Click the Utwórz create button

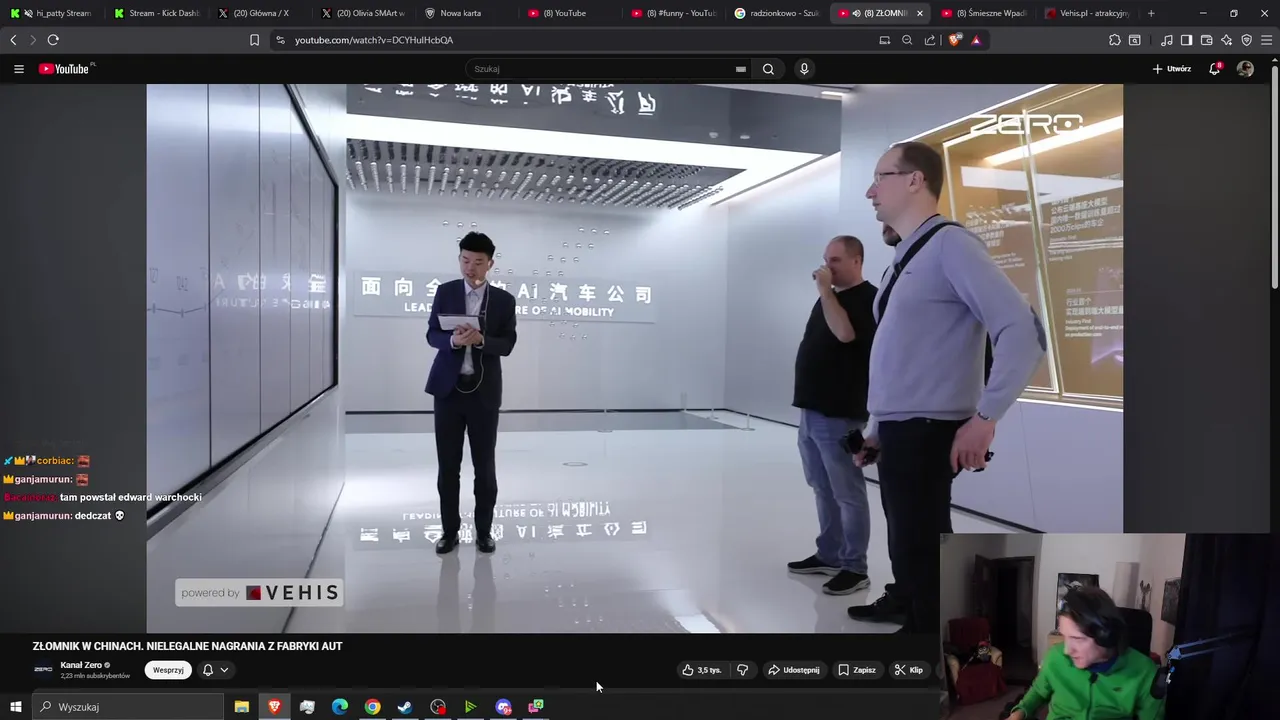[x=1172, y=69]
